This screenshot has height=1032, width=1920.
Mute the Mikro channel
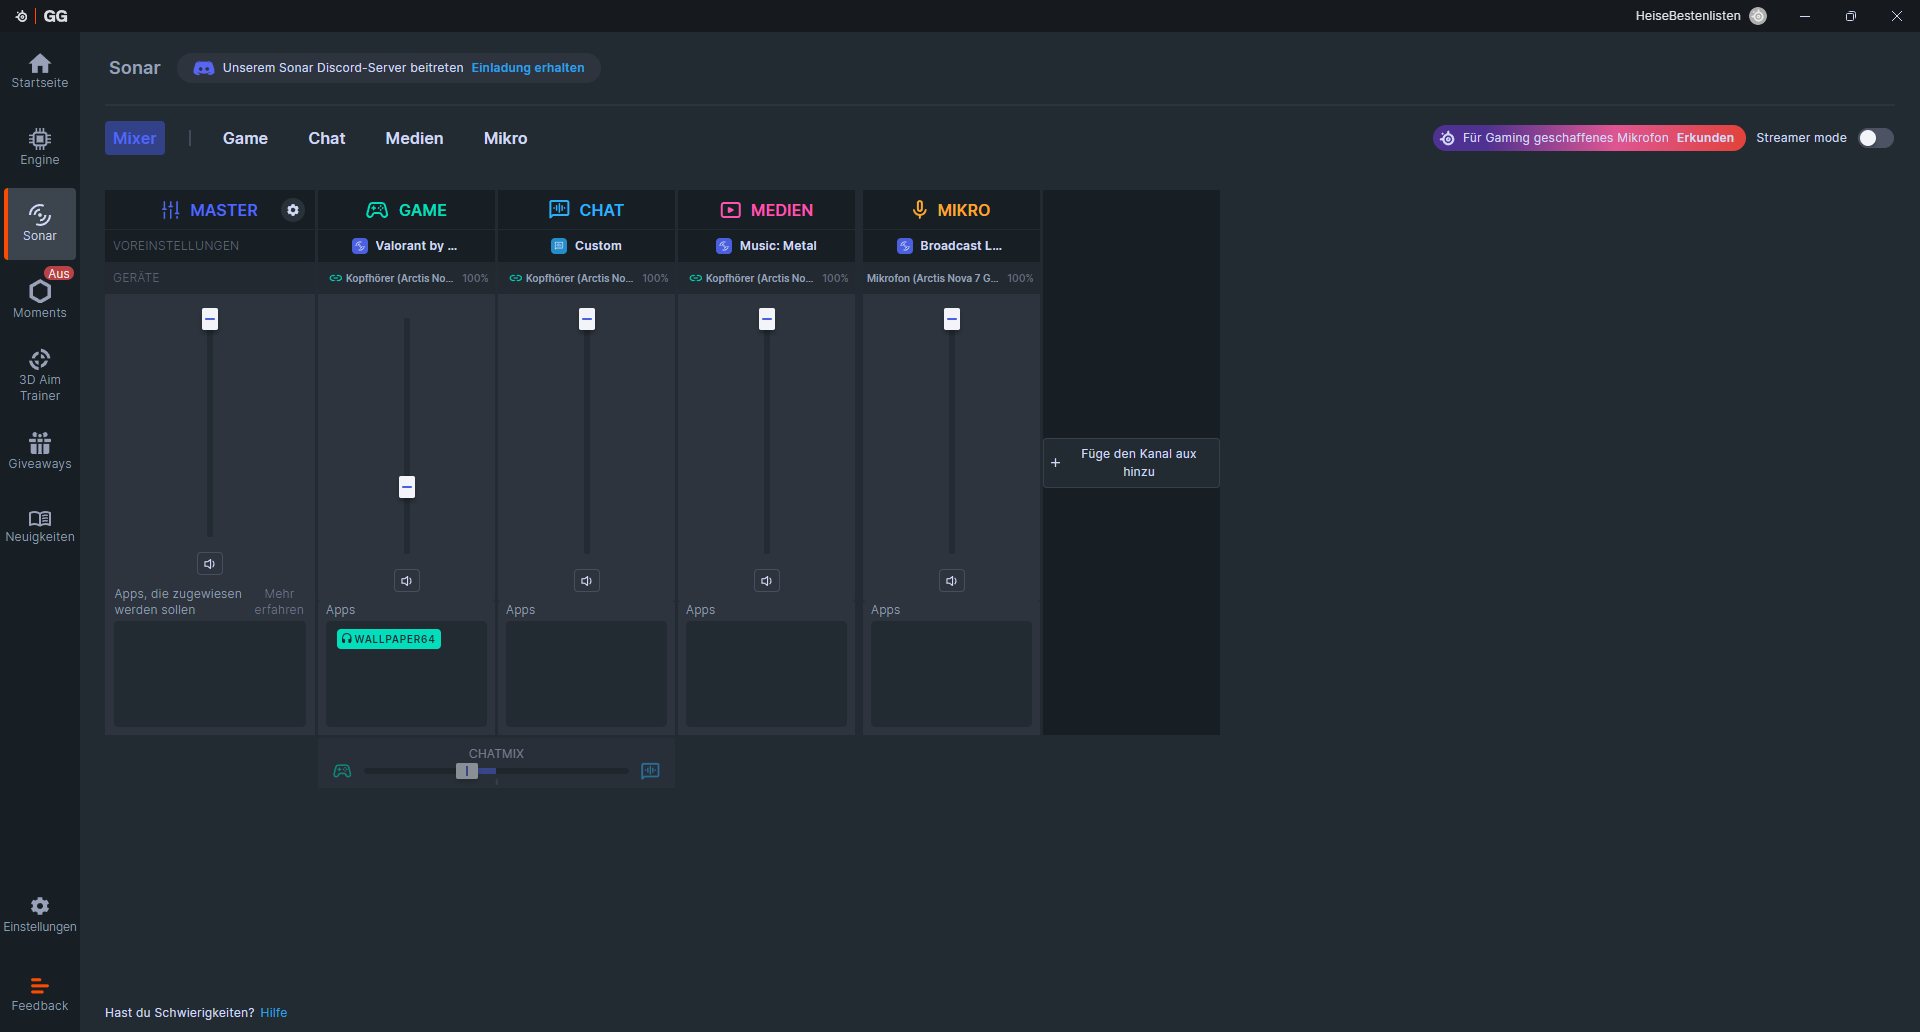951,581
